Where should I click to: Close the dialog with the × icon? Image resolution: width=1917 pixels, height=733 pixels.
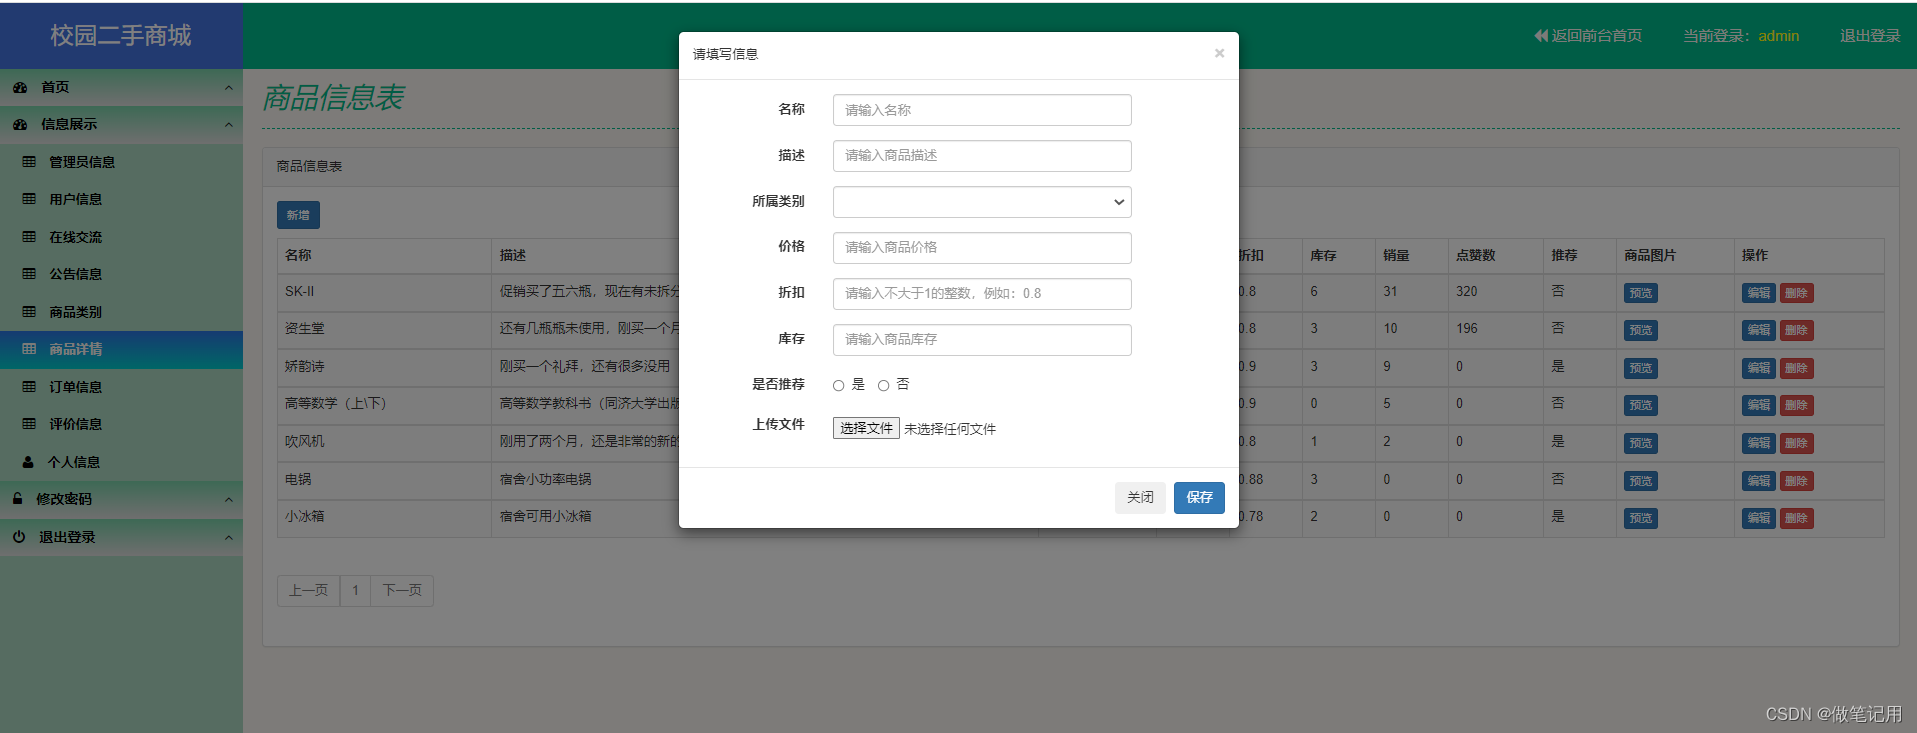pyautogui.click(x=1219, y=53)
